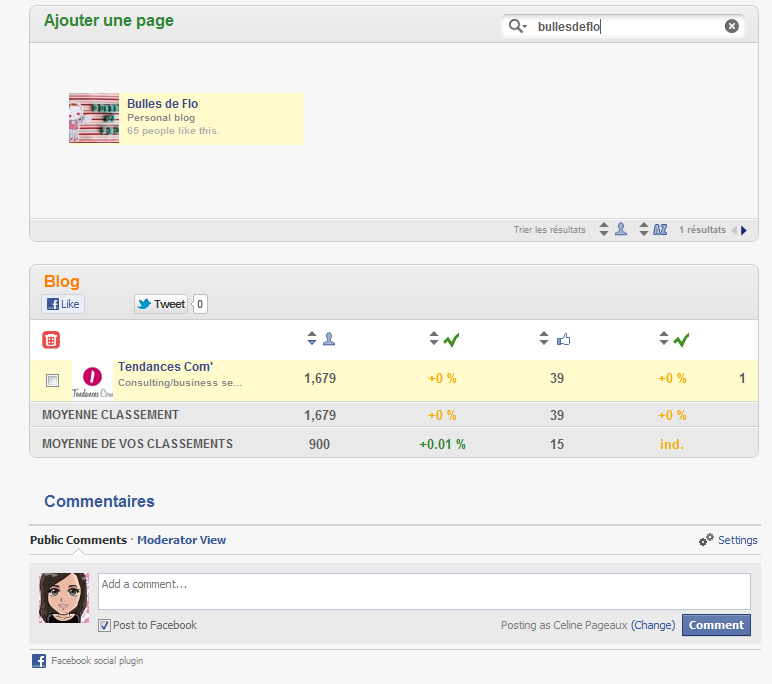Viewport: 772px width, 684px height.
Task: Click the 1 résultats count text
Action: (702, 229)
